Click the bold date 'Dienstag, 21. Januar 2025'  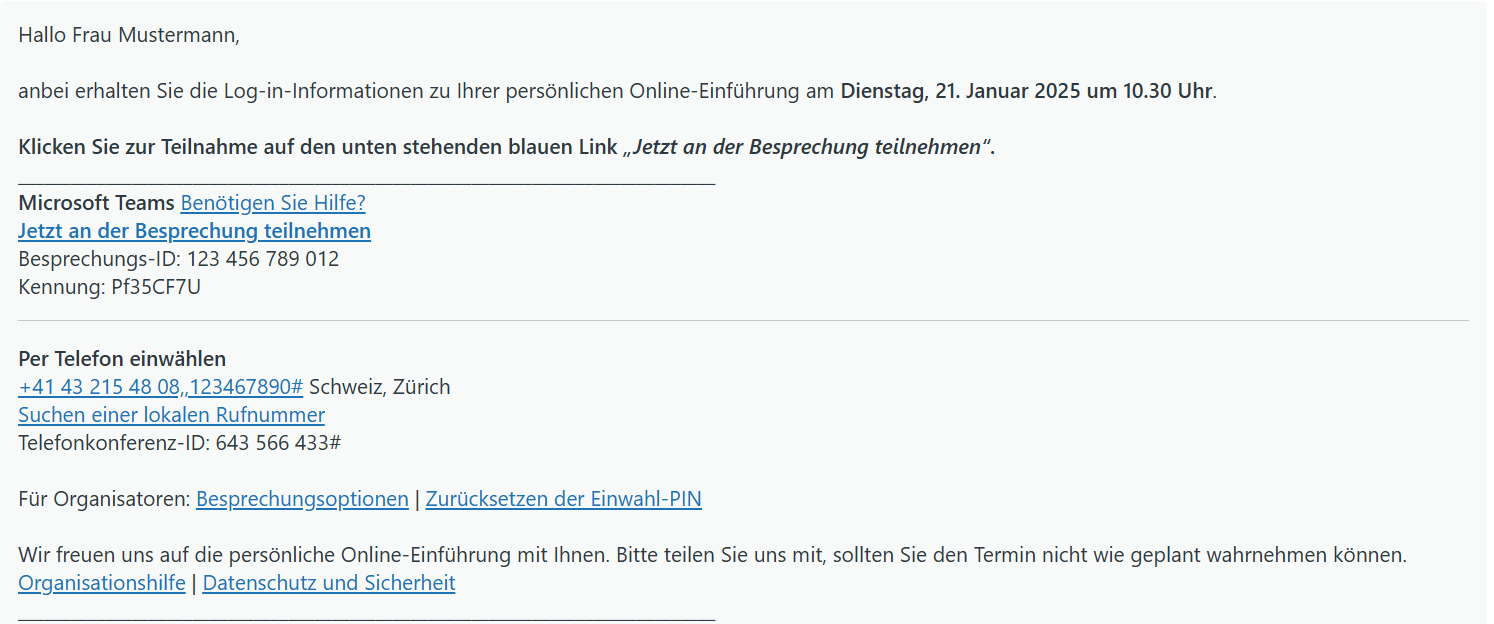click(x=961, y=91)
